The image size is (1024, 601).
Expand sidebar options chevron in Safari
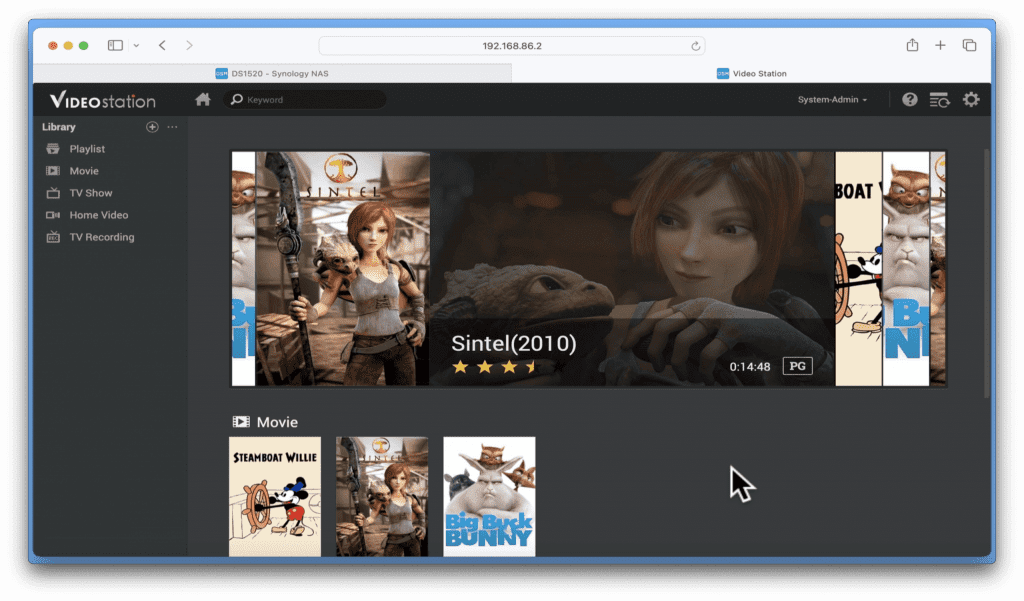[136, 46]
